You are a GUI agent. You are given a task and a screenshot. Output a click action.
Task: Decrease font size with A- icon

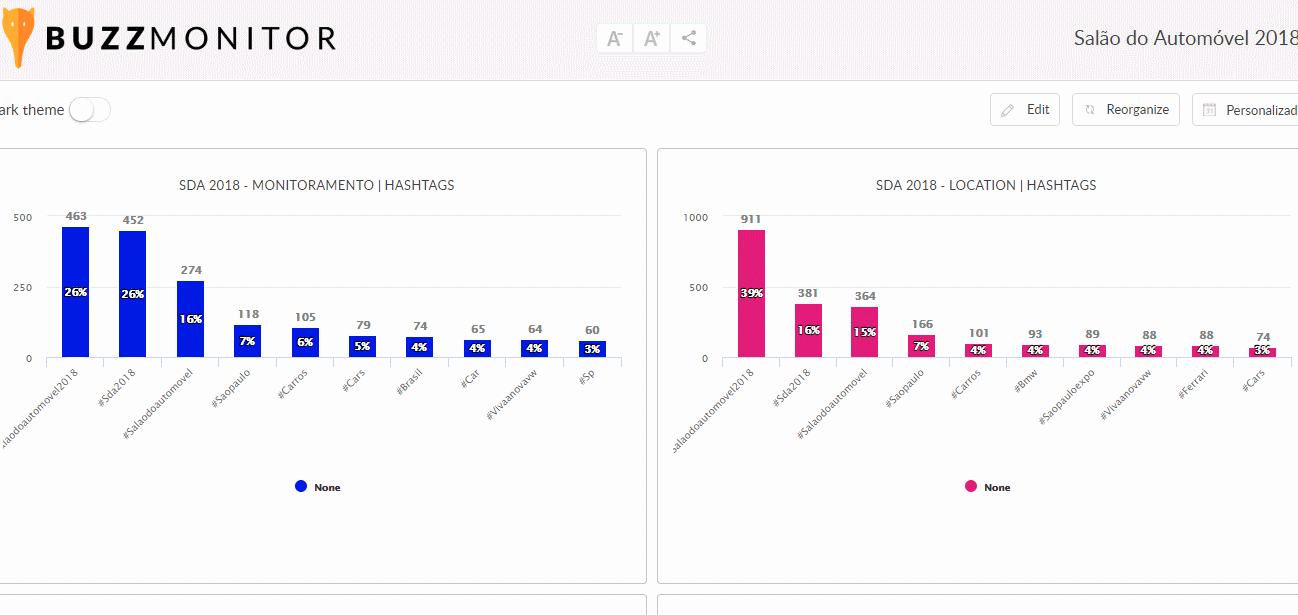coord(615,39)
